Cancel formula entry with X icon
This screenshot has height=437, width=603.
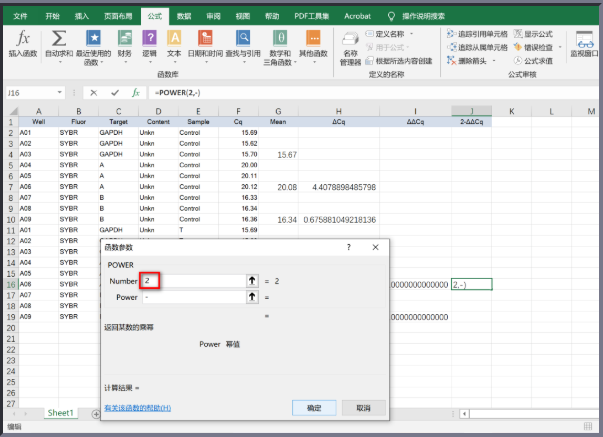[93, 93]
